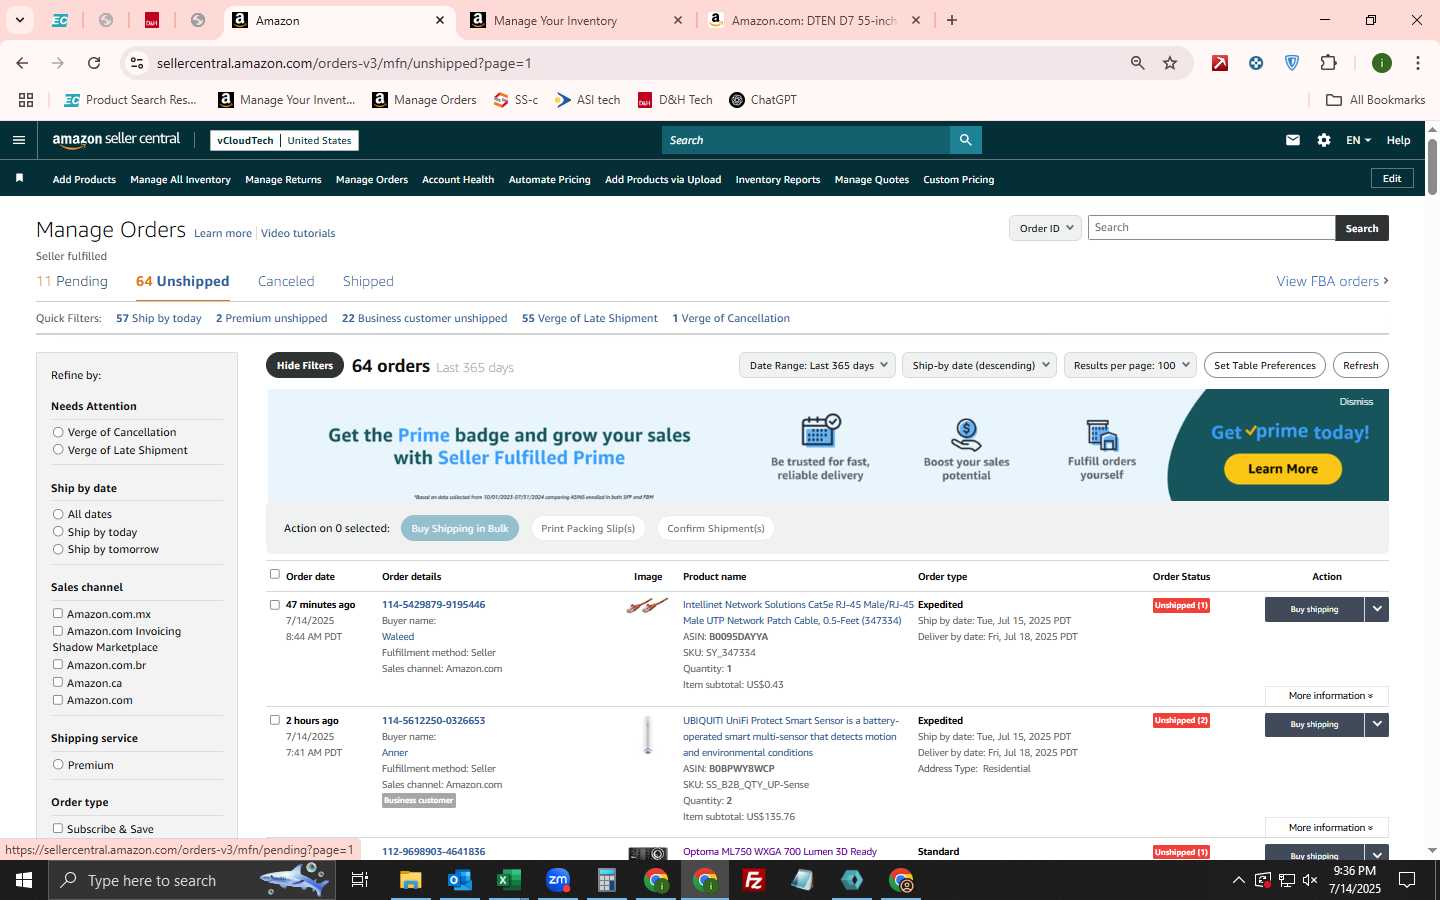Open Outlook from taskbar
The image size is (1440, 900).
point(459,880)
